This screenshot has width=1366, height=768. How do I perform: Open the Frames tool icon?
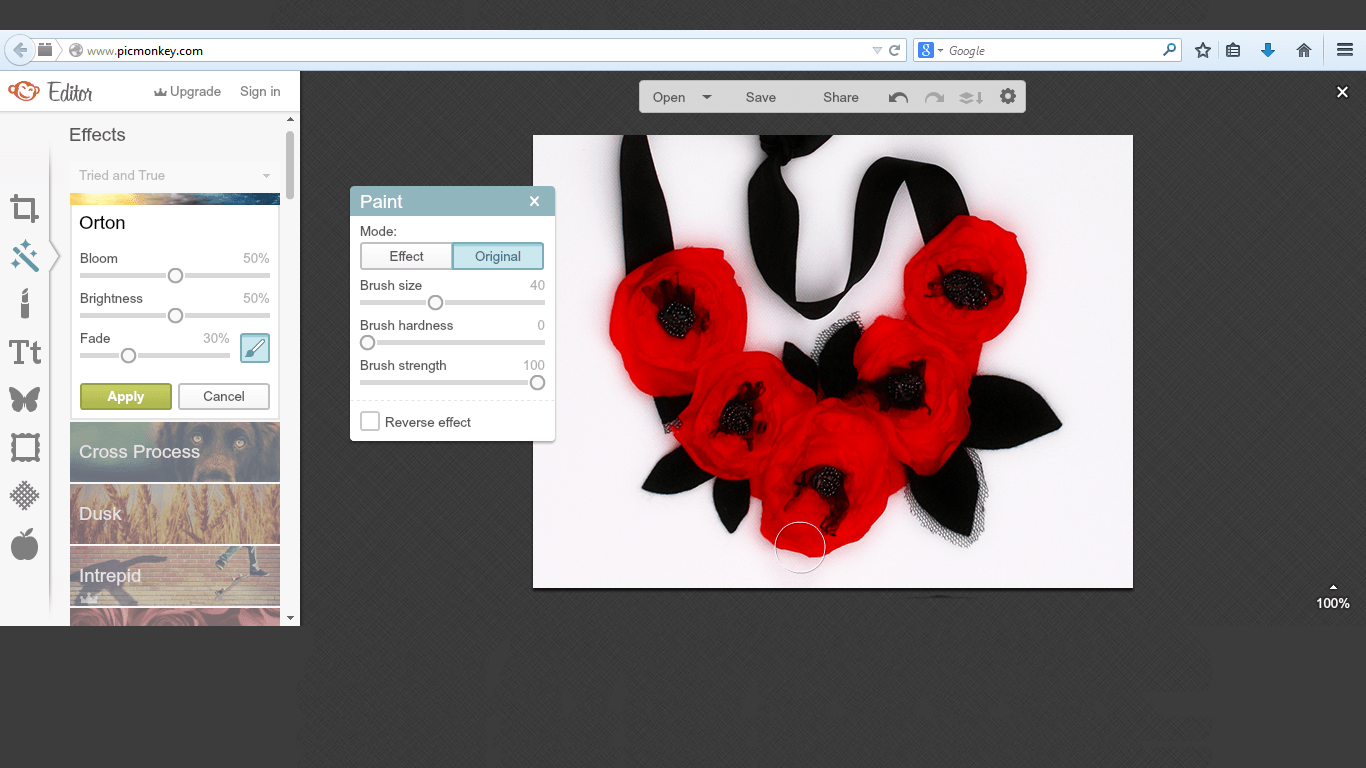25,448
